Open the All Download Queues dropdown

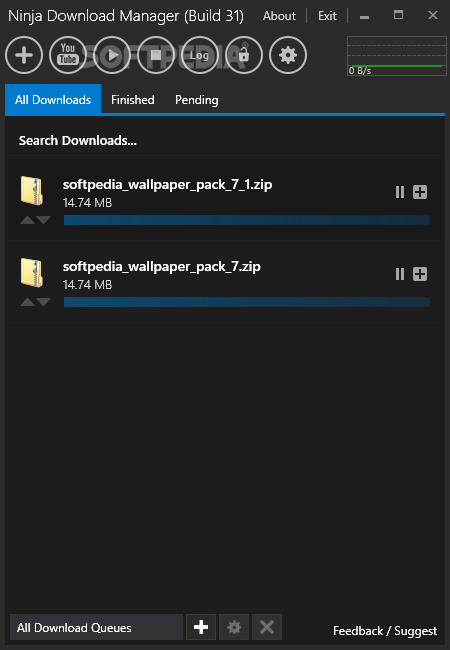[x=96, y=628]
